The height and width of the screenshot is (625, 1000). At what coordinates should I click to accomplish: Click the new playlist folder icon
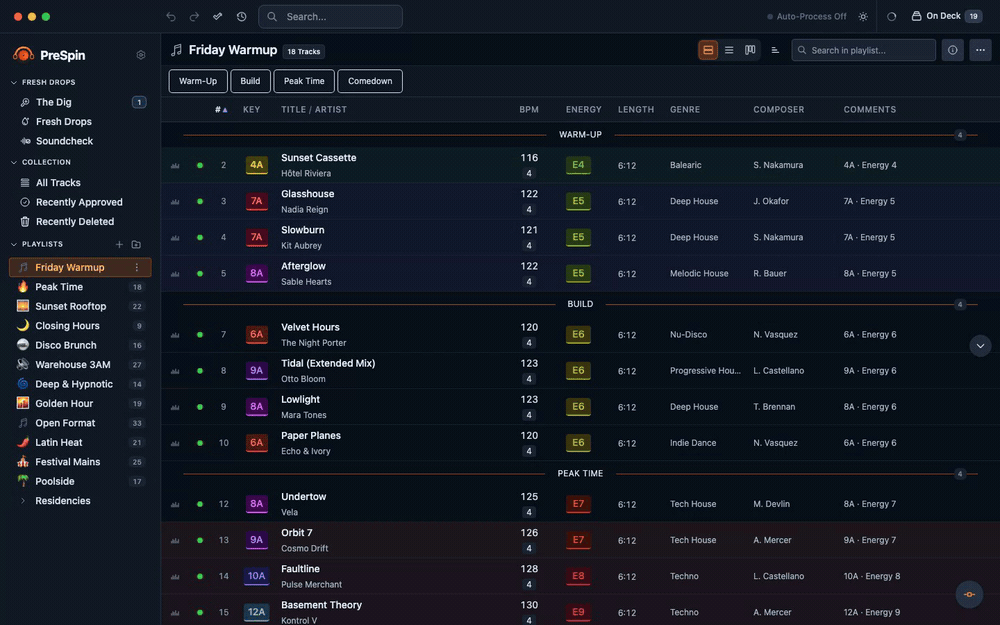[x=136, y=244]
